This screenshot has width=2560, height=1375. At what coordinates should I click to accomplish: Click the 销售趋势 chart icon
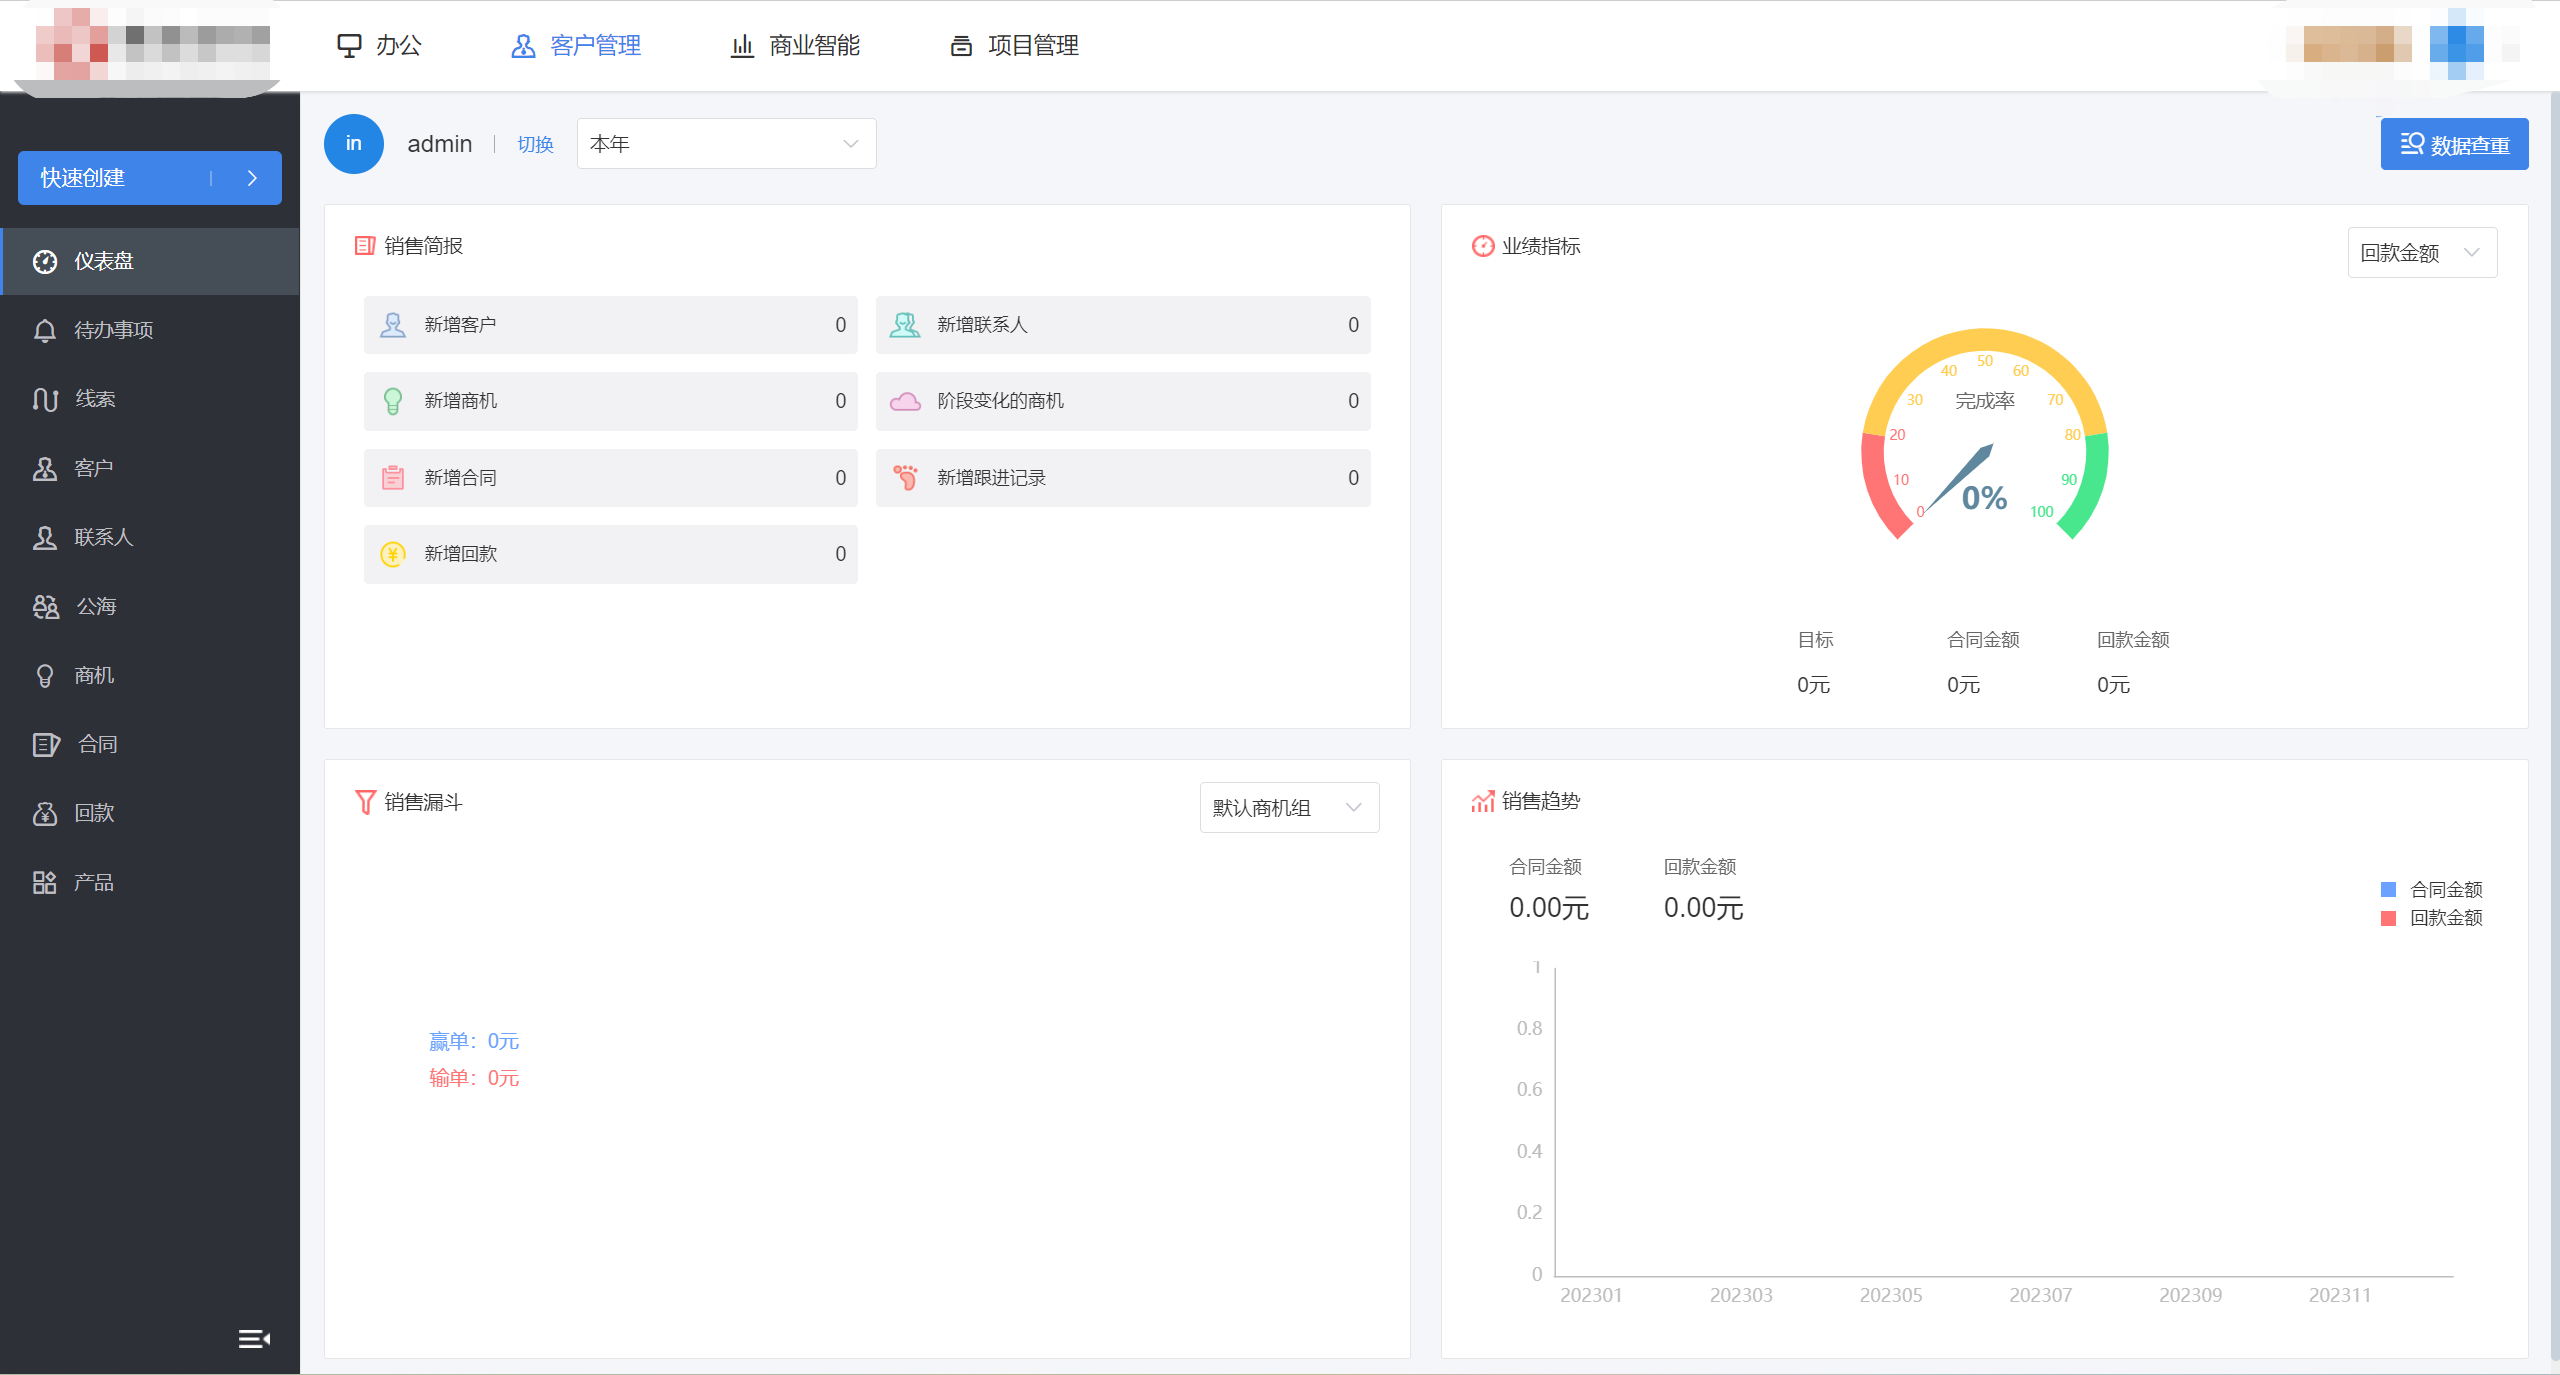(x=1483, y=801)
